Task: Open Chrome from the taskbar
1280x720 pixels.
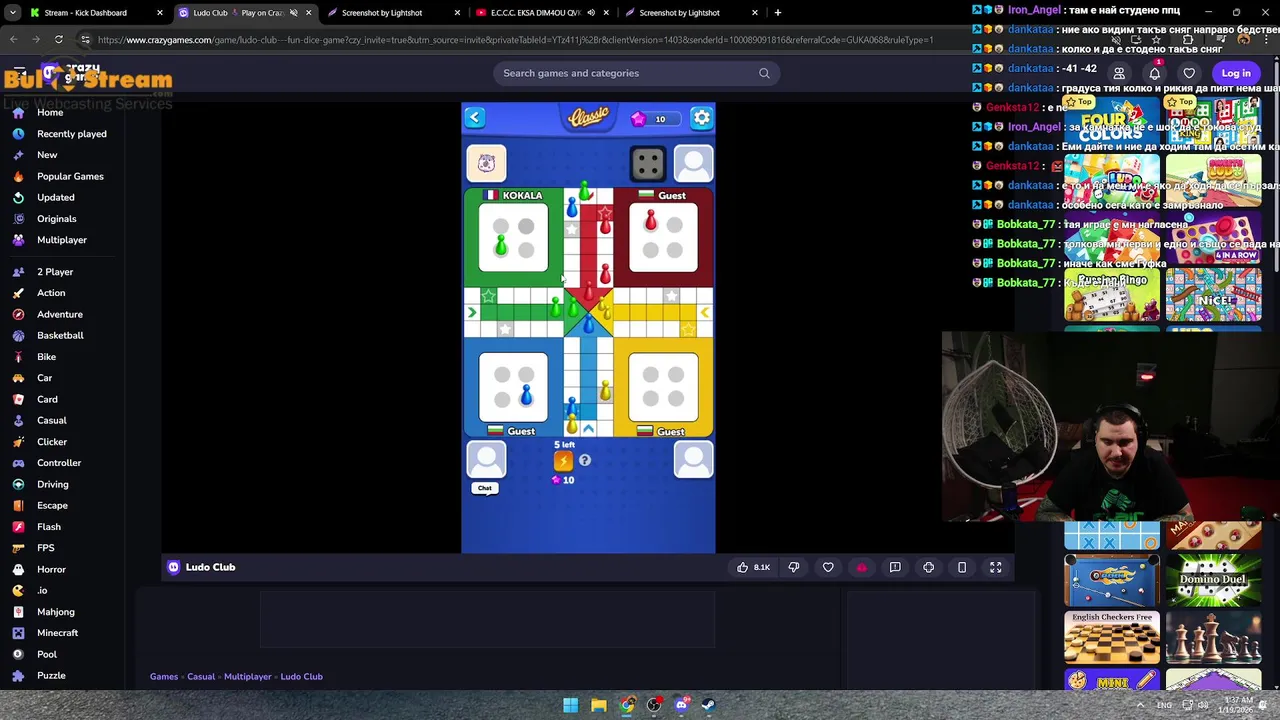Action: click(626, 706)
